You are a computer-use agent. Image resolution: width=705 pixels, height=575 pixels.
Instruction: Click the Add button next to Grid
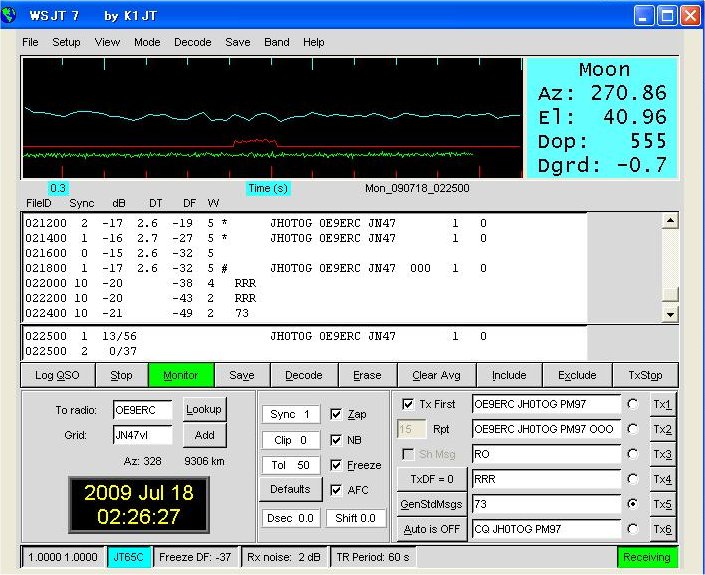click(x=204, y=435)
